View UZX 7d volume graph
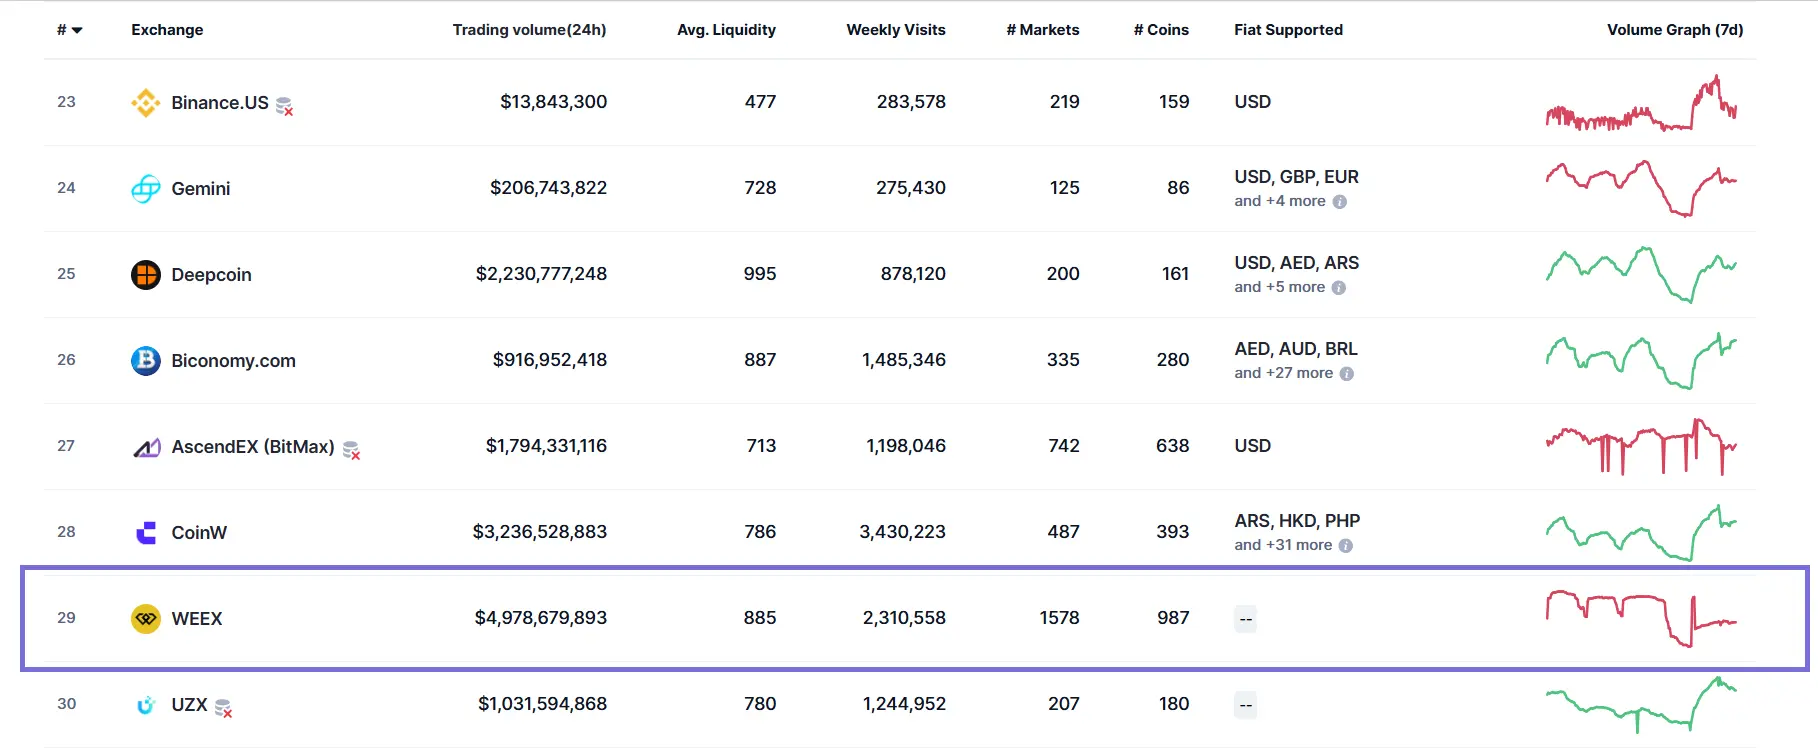This screenshot has width=1818, height=751. [1641, 704]
